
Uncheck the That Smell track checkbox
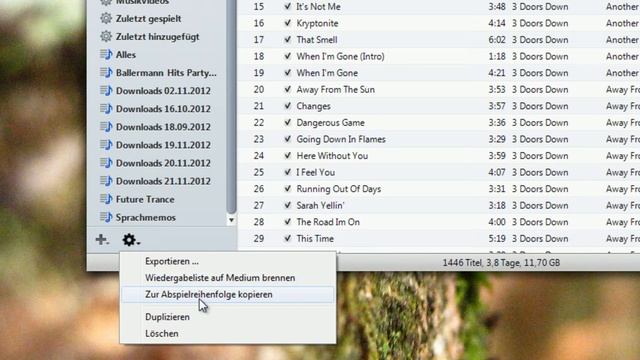(288, 40)
